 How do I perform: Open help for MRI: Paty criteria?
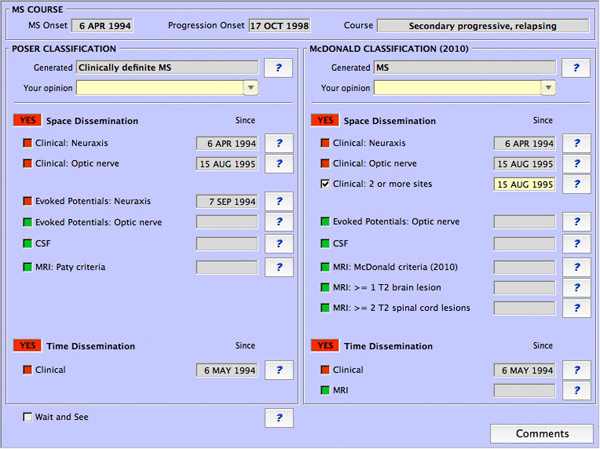pyautogui.click(x=279, y=267)
